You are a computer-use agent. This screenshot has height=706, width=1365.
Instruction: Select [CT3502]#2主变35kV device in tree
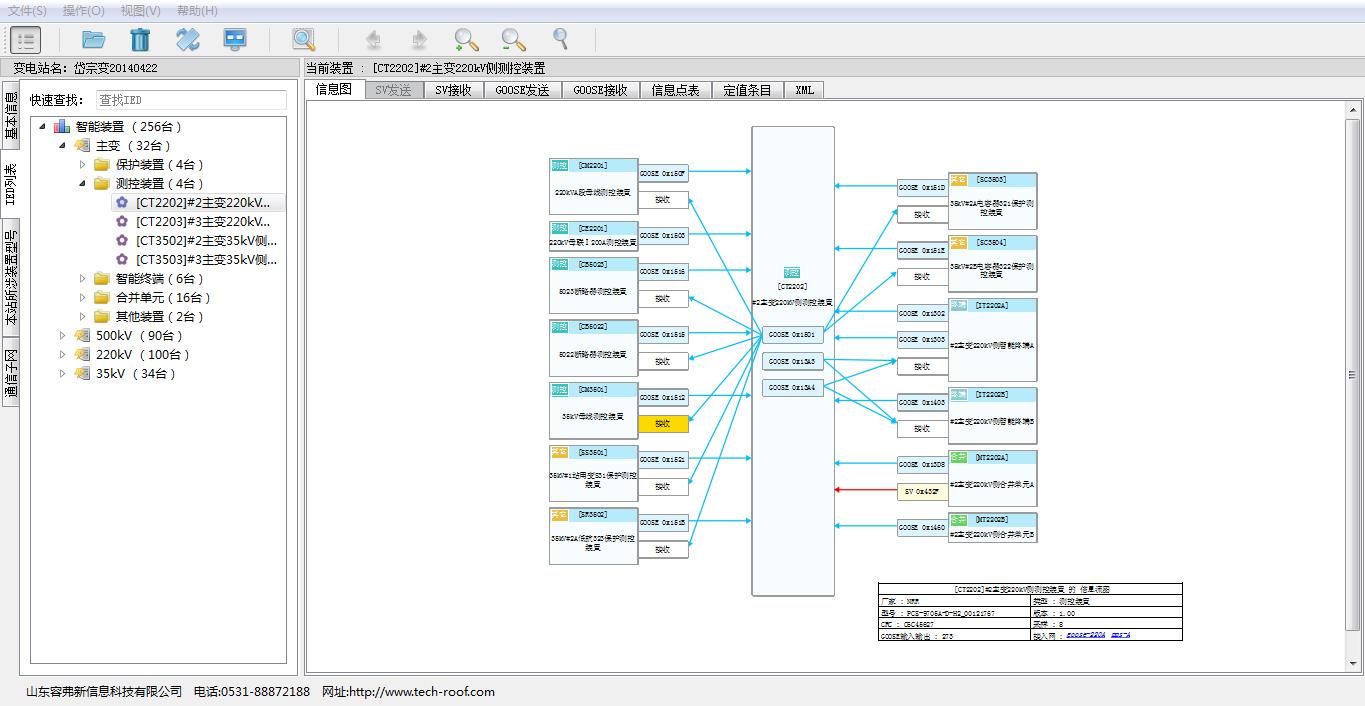pos(205,241)
